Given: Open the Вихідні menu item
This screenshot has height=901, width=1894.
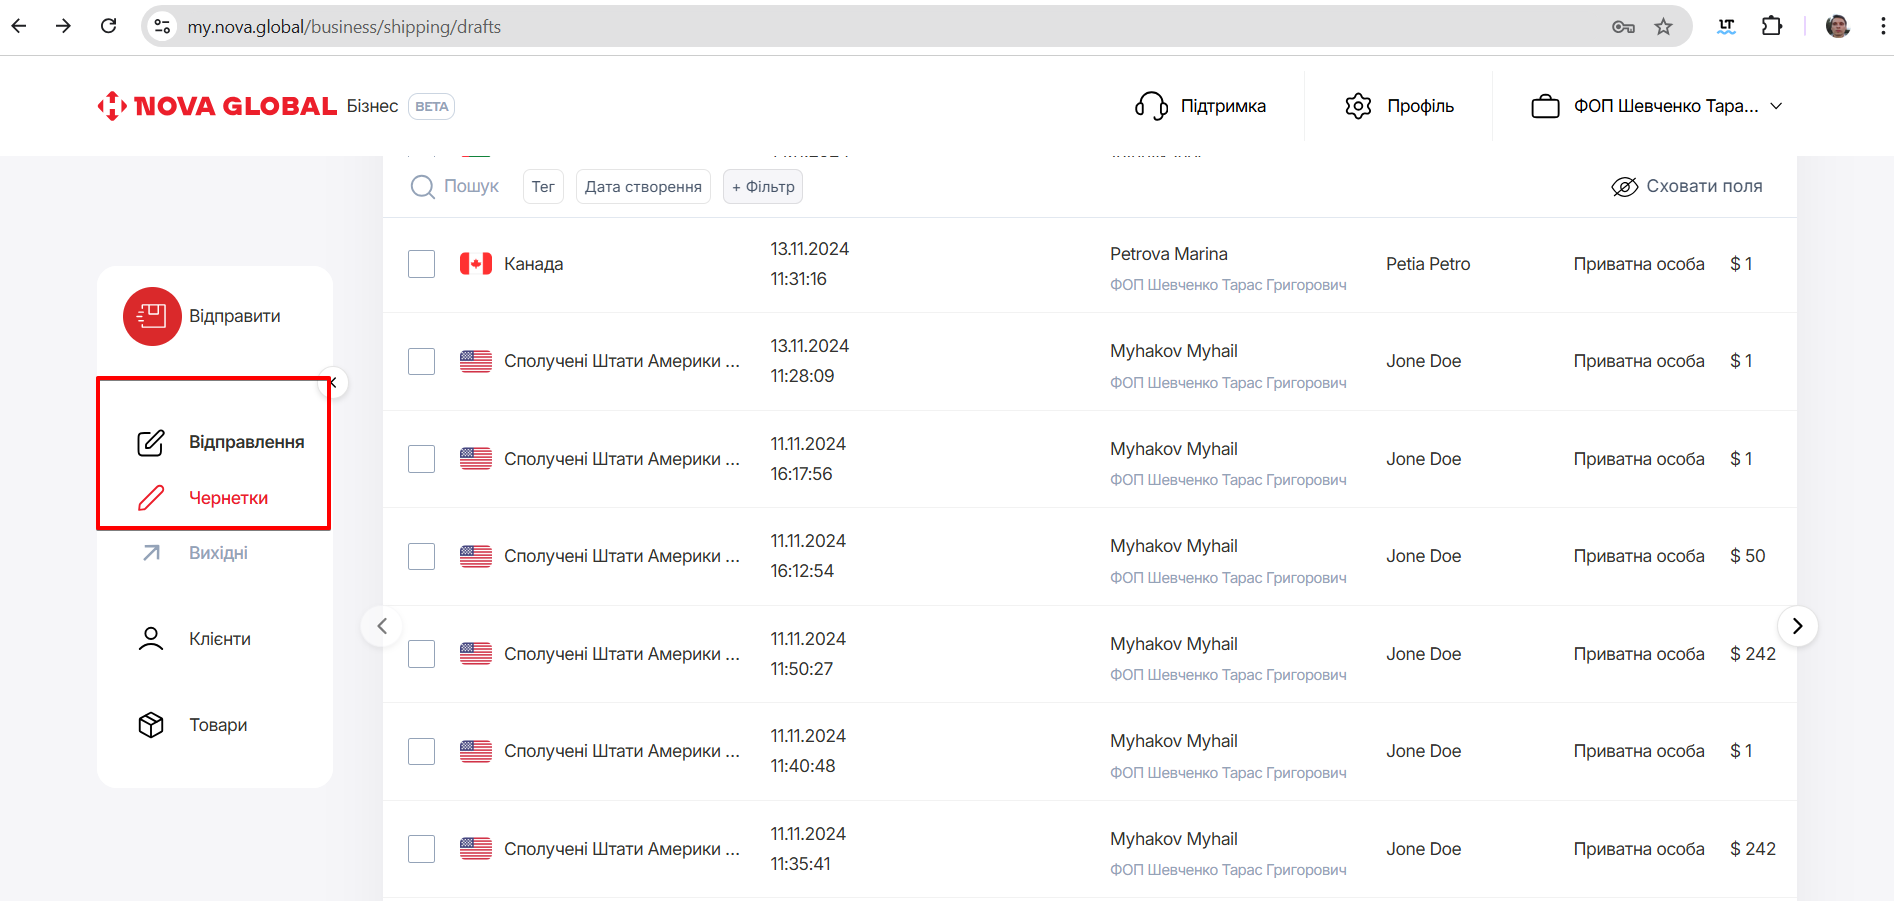Looking at the screenshot, I should coord(218,553).
